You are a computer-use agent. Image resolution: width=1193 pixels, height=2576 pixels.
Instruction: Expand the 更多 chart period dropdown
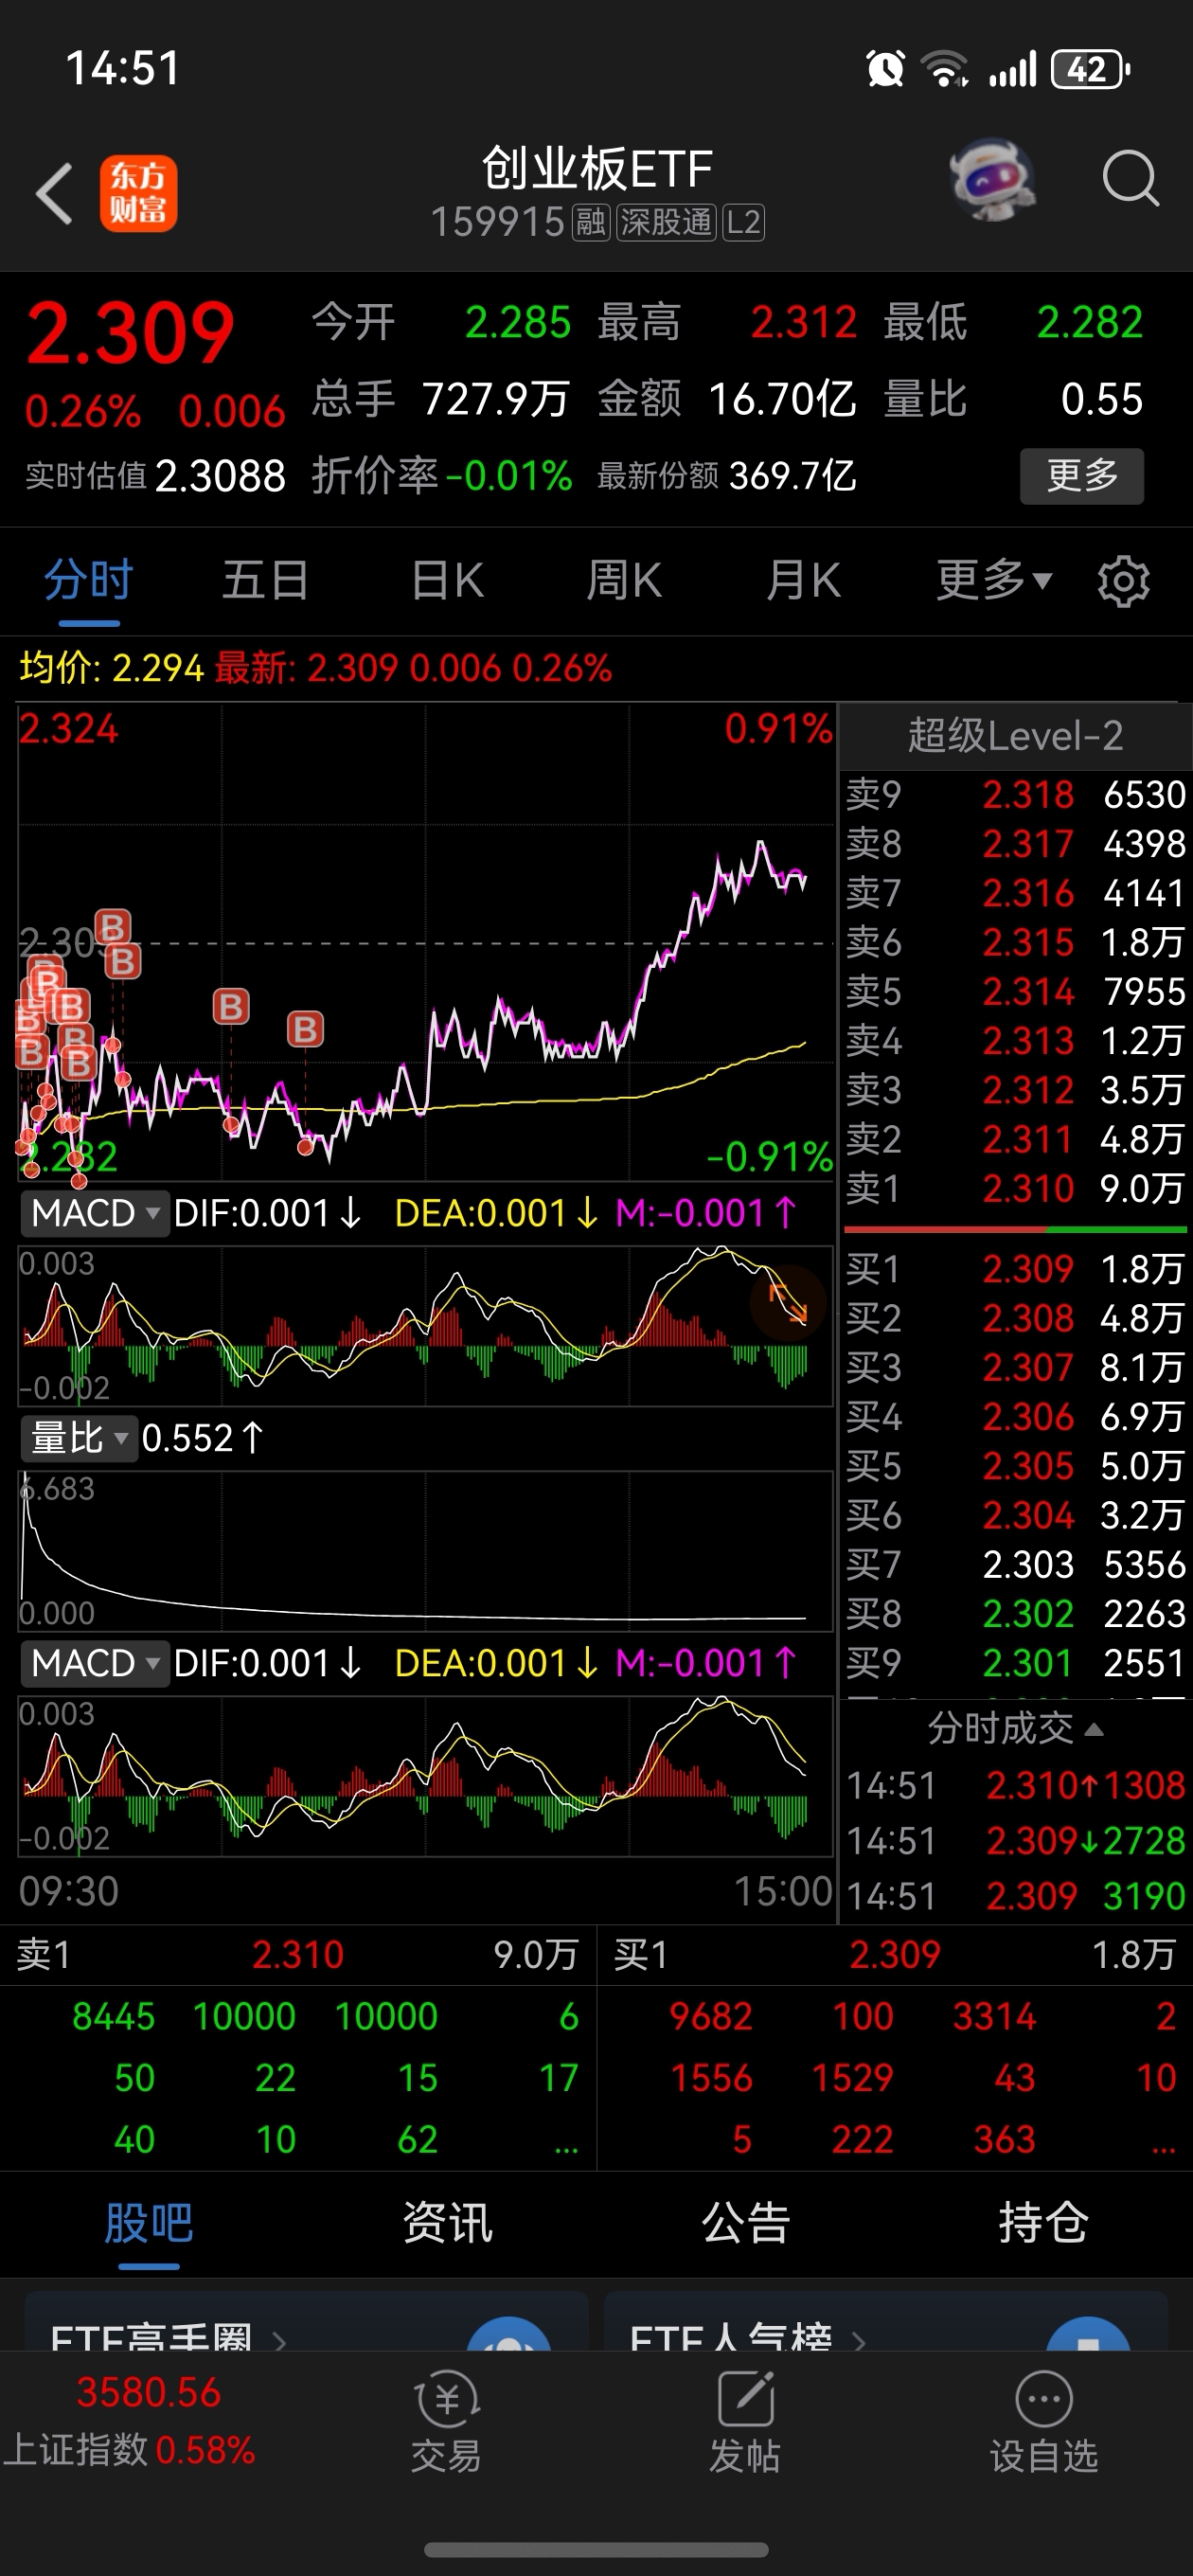tap(994, 580)
